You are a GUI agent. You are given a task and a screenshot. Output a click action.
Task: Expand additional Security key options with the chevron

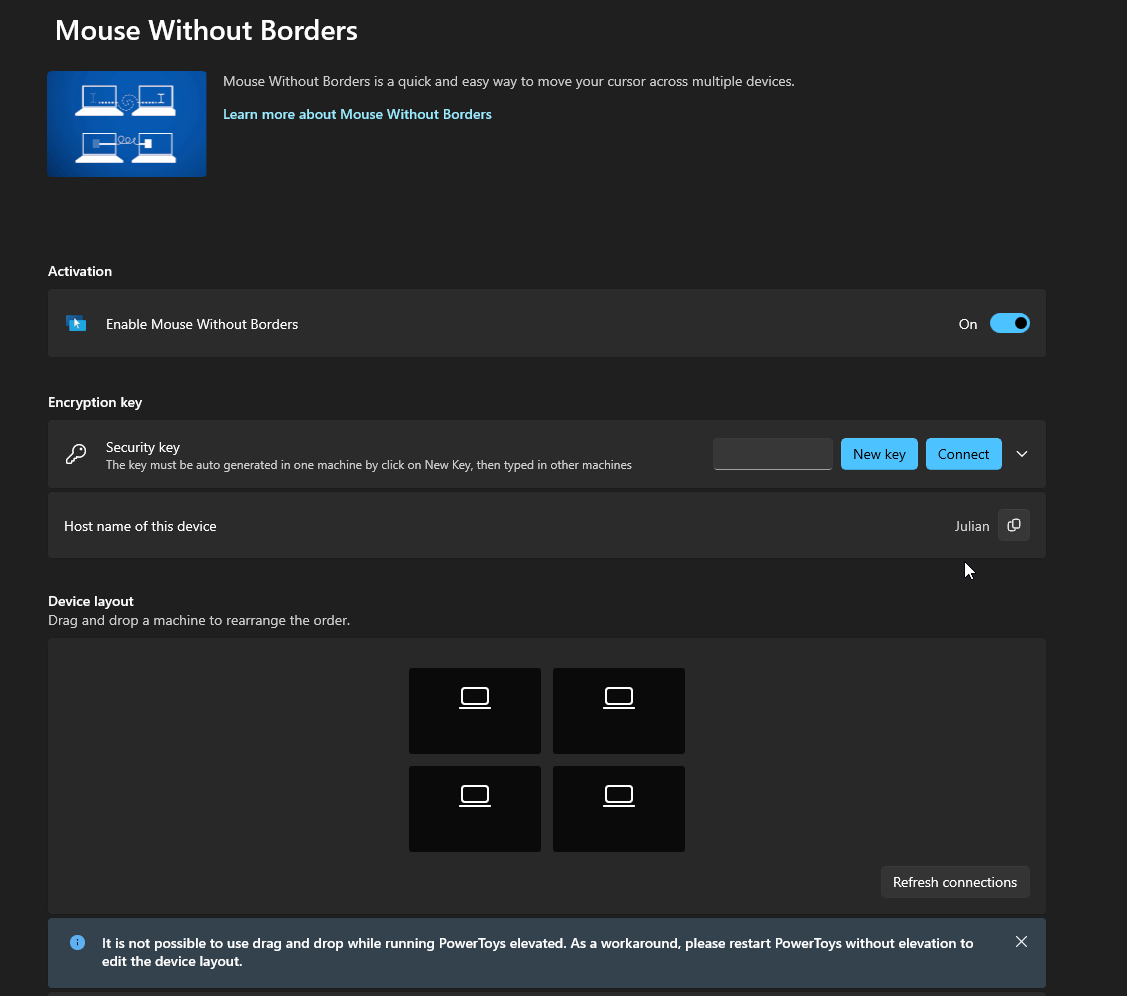pos(1021,453)
